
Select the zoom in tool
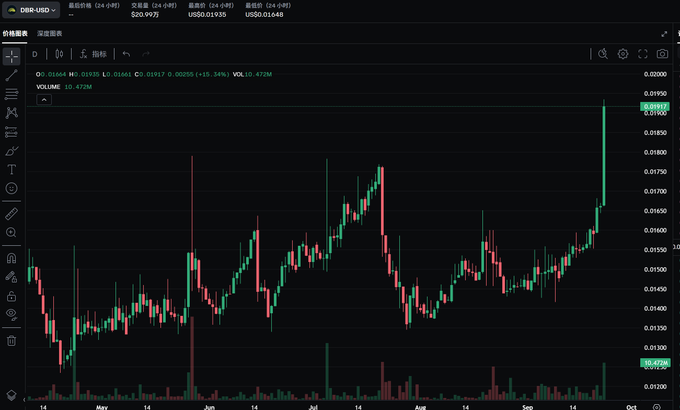(x=12, y=233)
